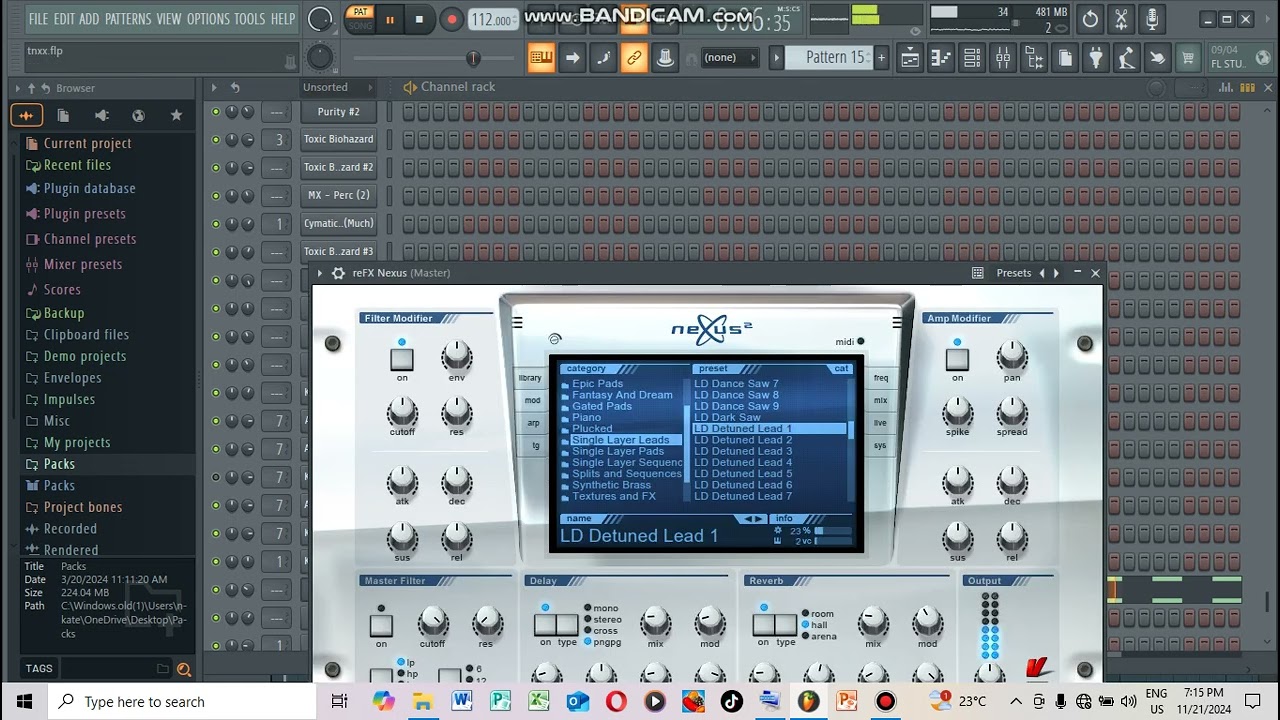Screen dimensions: 1280x720
Task: Open the piano roll view icon
Action: point(940,58)
